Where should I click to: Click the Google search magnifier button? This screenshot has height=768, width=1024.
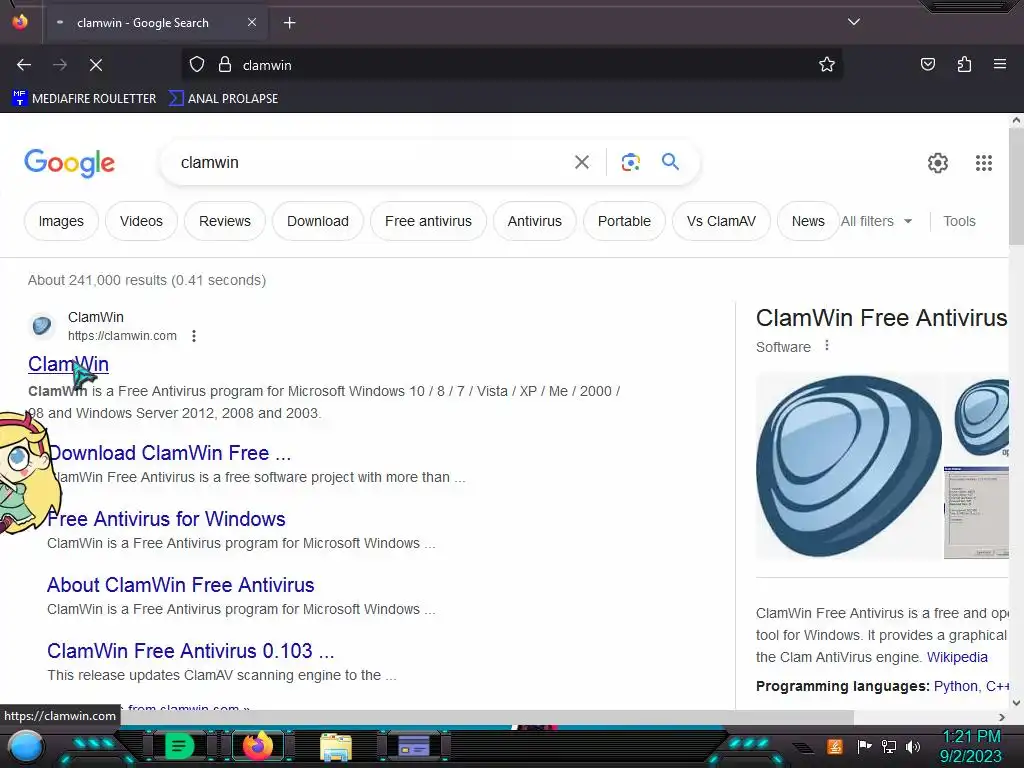670,162
